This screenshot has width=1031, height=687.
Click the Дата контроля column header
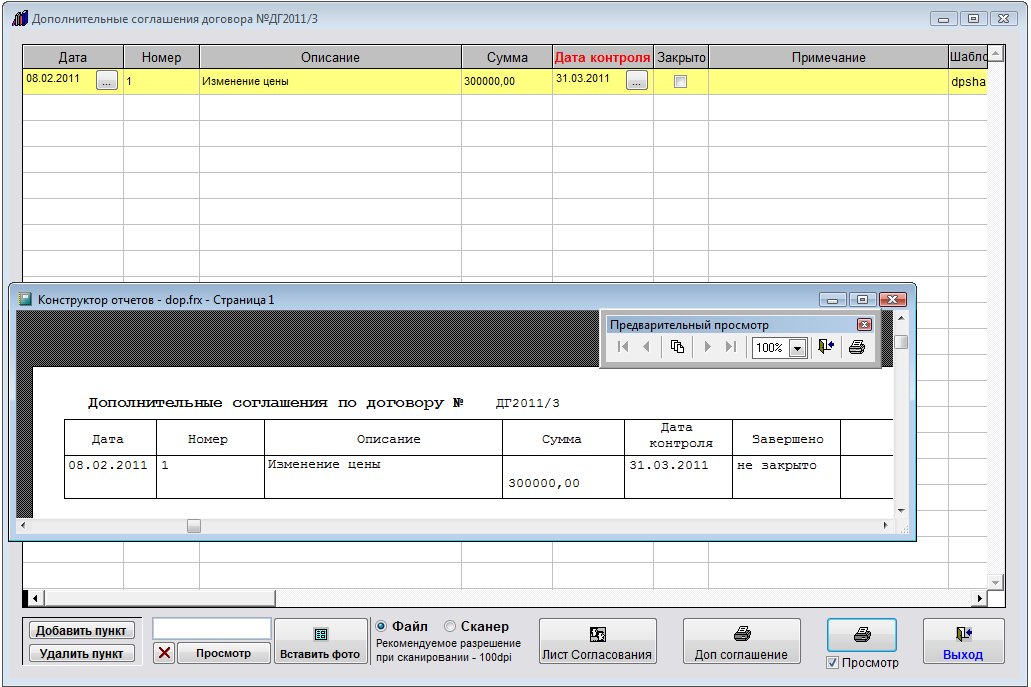pyautogui.click(x=602, y=57)
